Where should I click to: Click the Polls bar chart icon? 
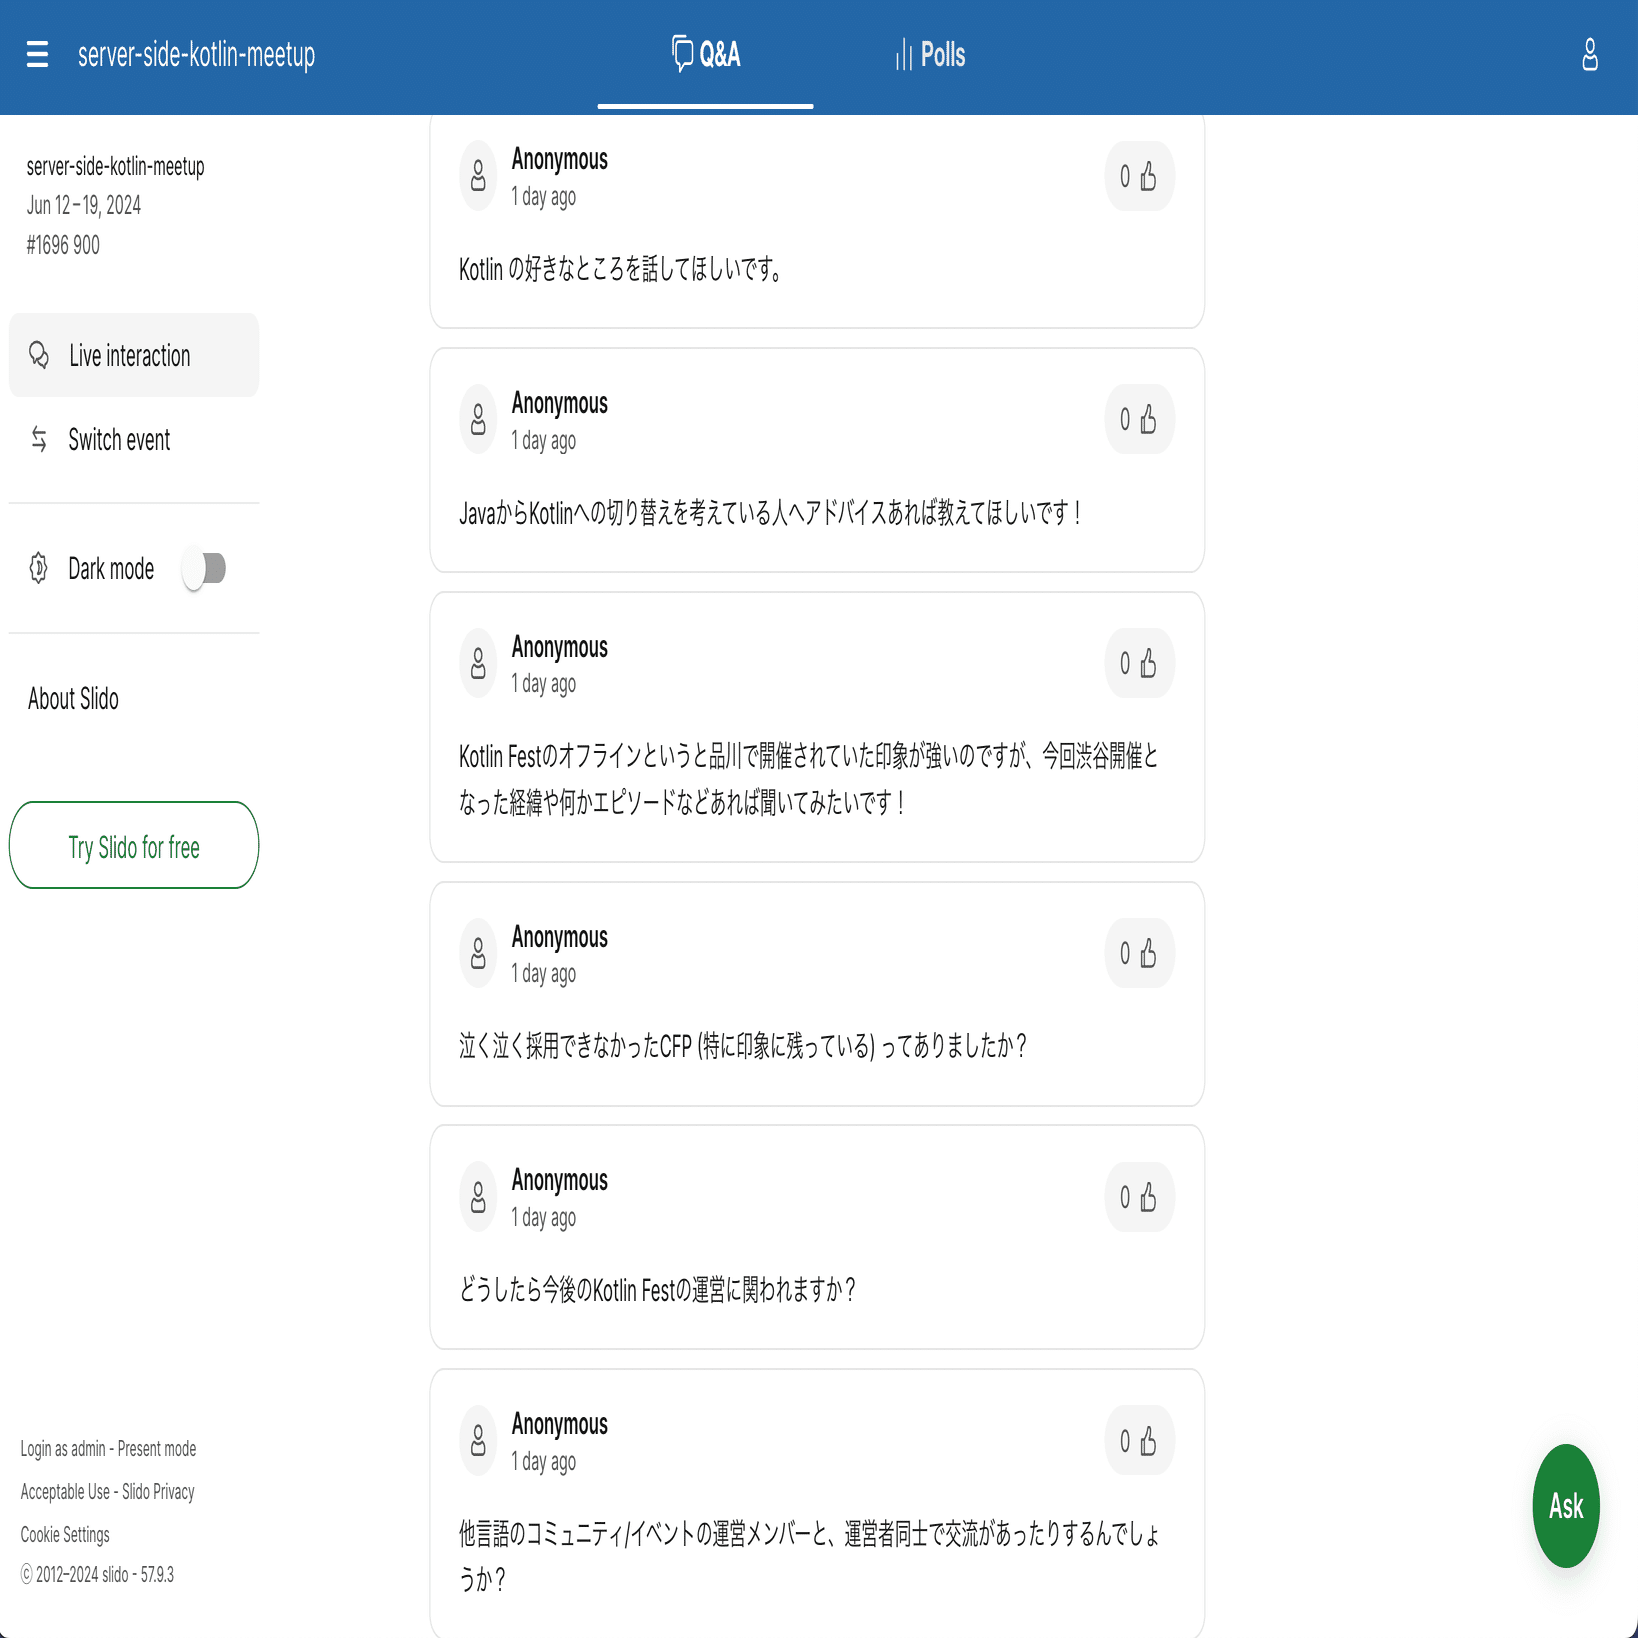904,54
